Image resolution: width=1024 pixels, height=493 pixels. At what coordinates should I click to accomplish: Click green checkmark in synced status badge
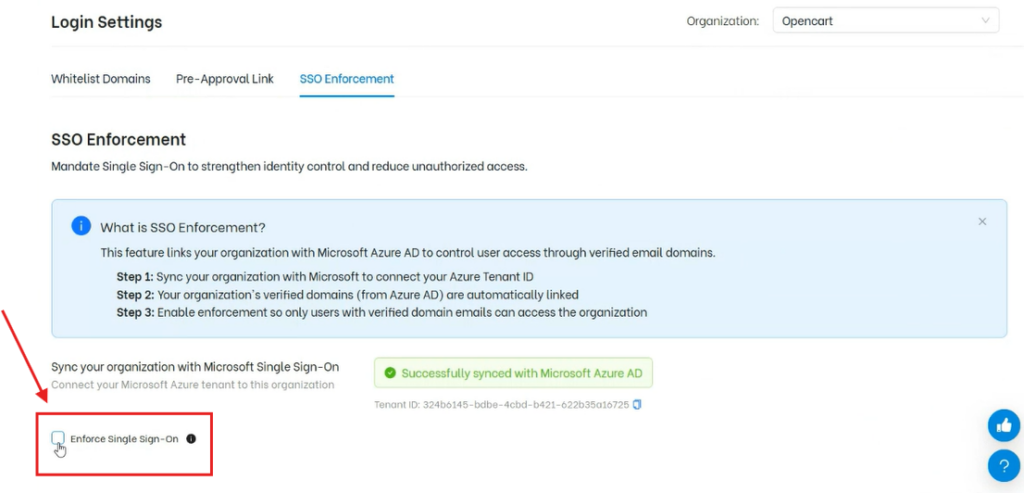390,373
